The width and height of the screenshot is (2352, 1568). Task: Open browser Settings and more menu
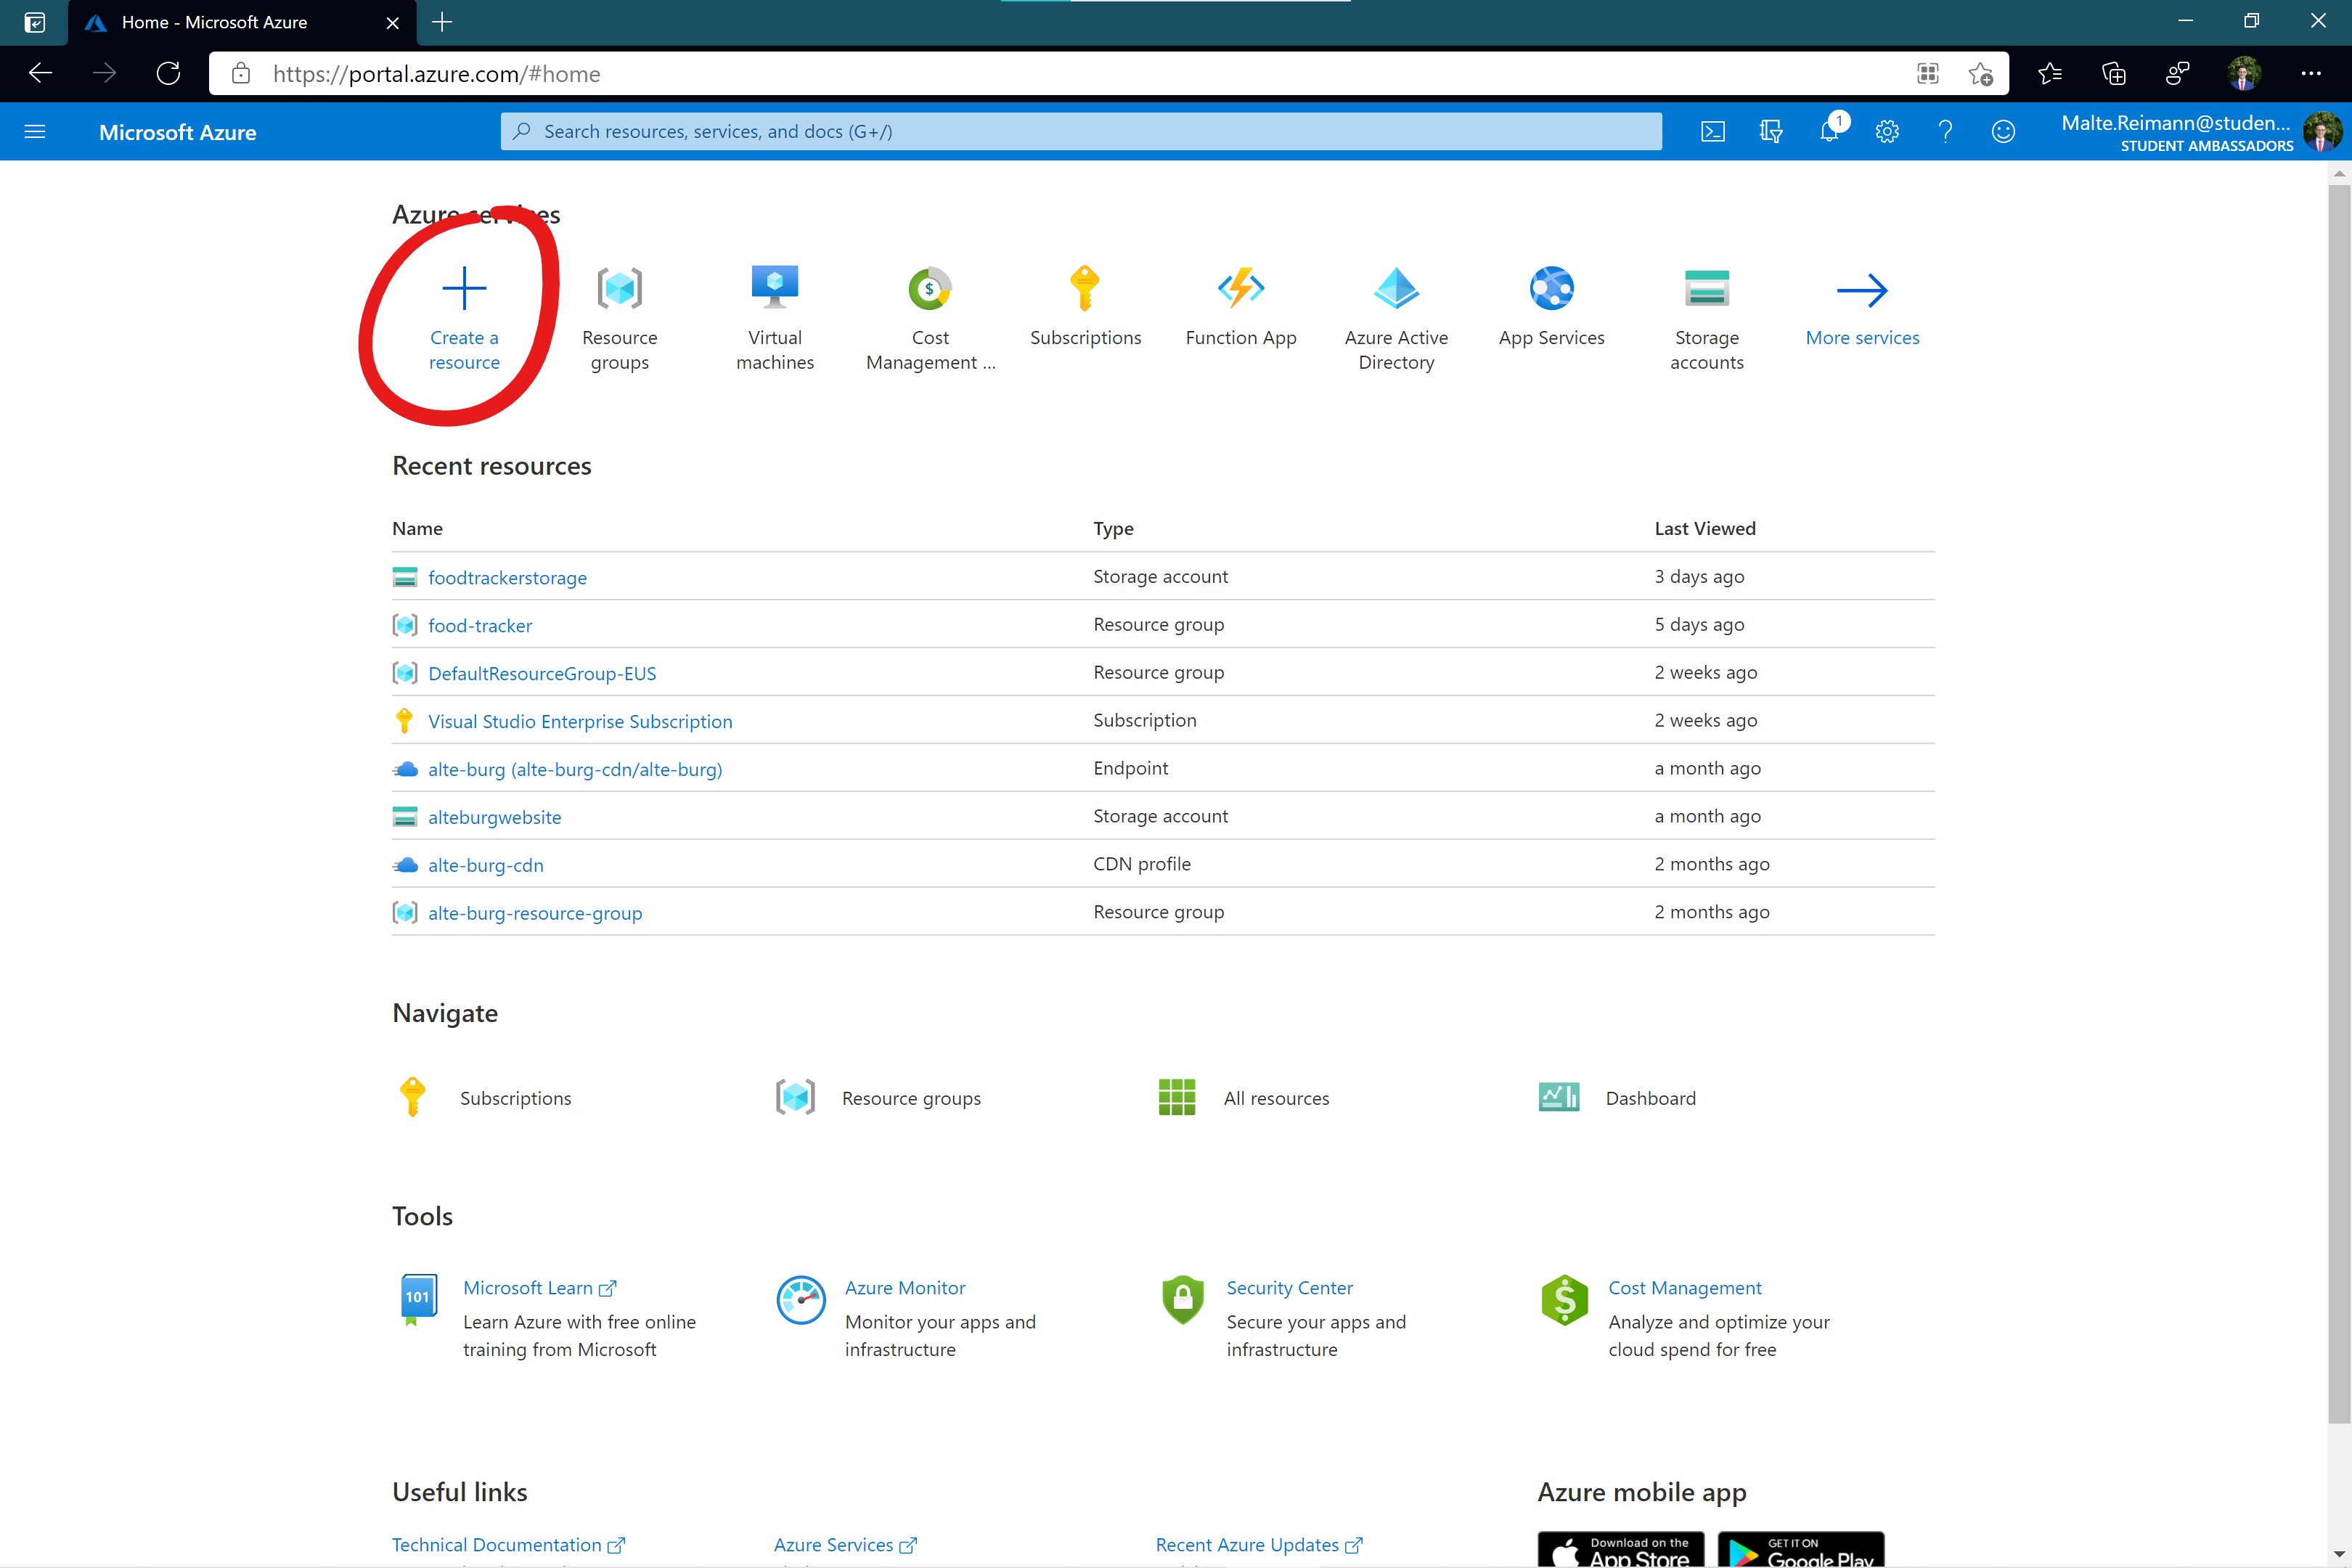click(2310, 73)
